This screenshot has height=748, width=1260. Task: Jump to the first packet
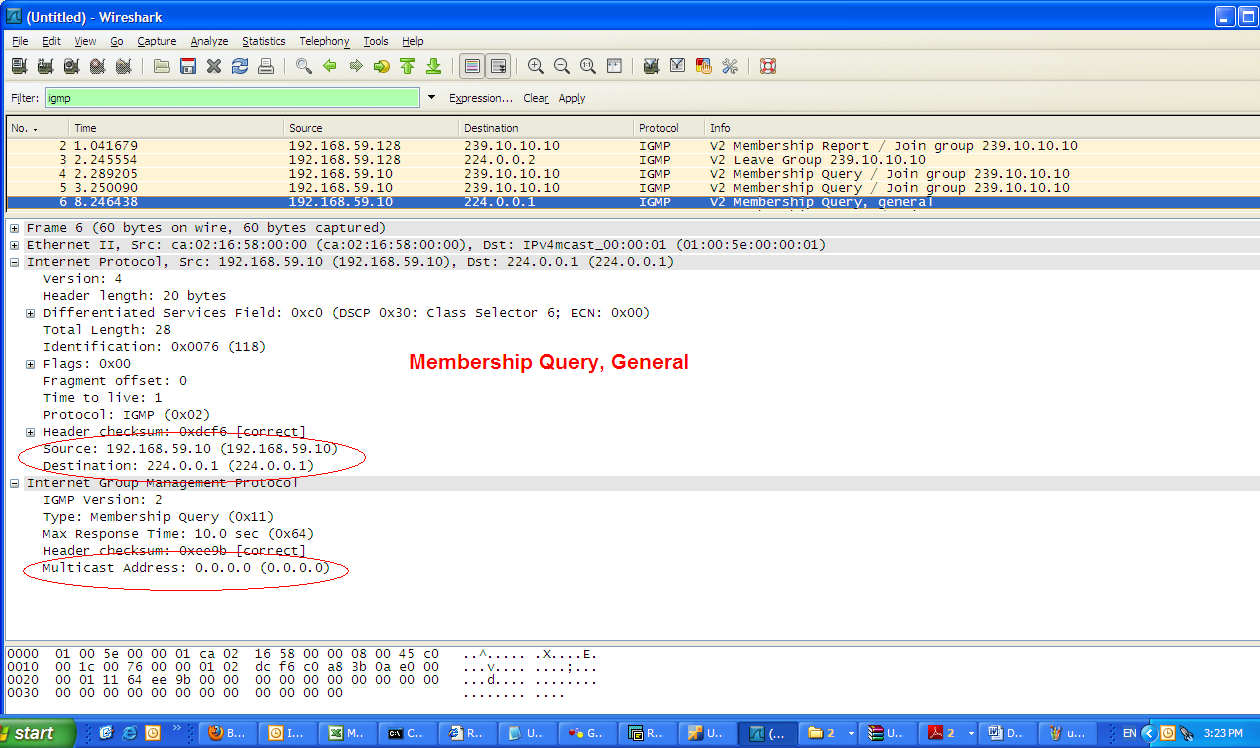coord(408,66)
